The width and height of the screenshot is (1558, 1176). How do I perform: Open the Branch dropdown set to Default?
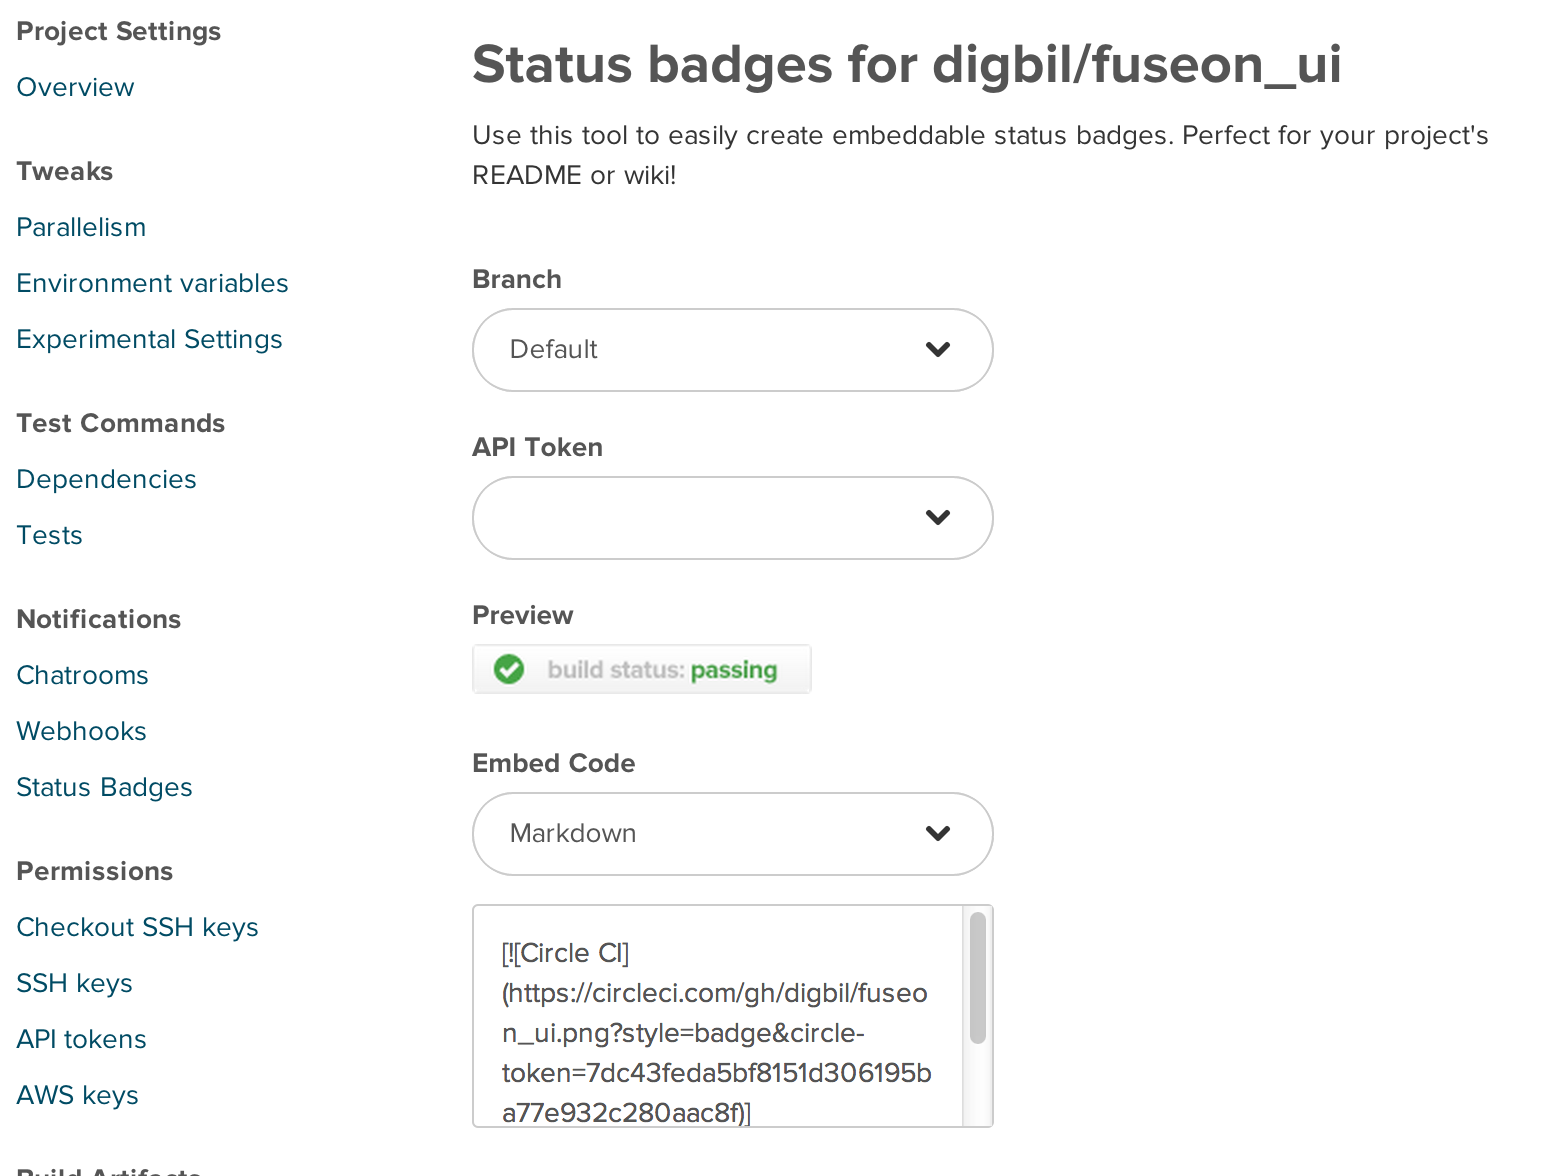731,350
